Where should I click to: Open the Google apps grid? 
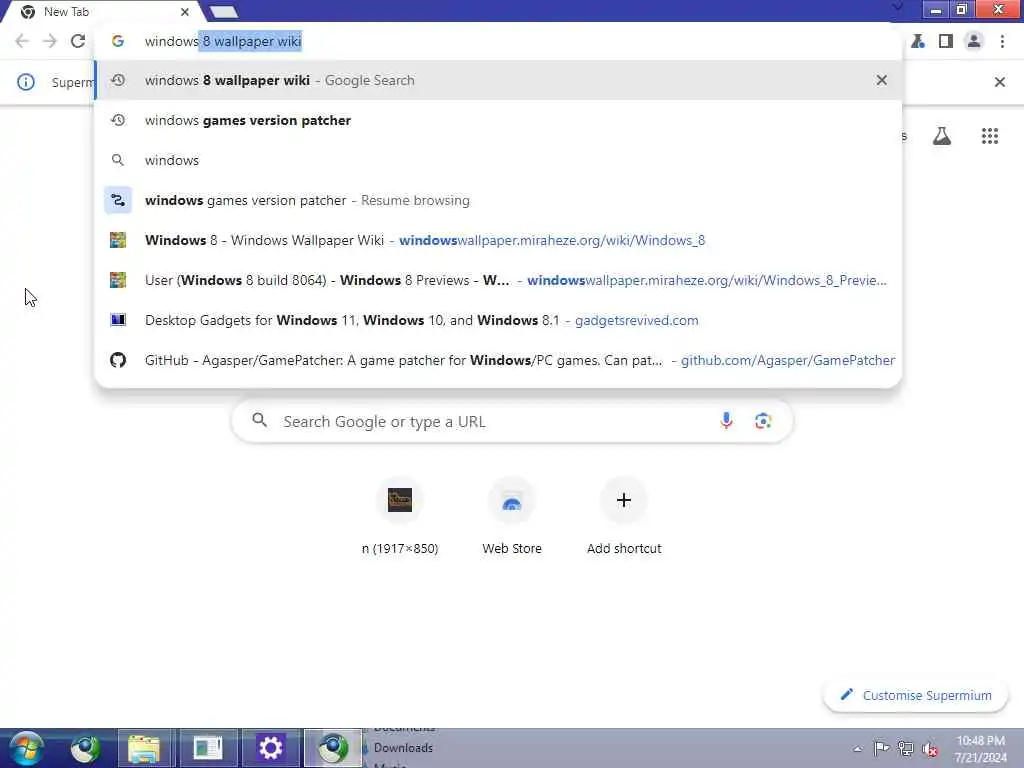click(x=989, y=136)
